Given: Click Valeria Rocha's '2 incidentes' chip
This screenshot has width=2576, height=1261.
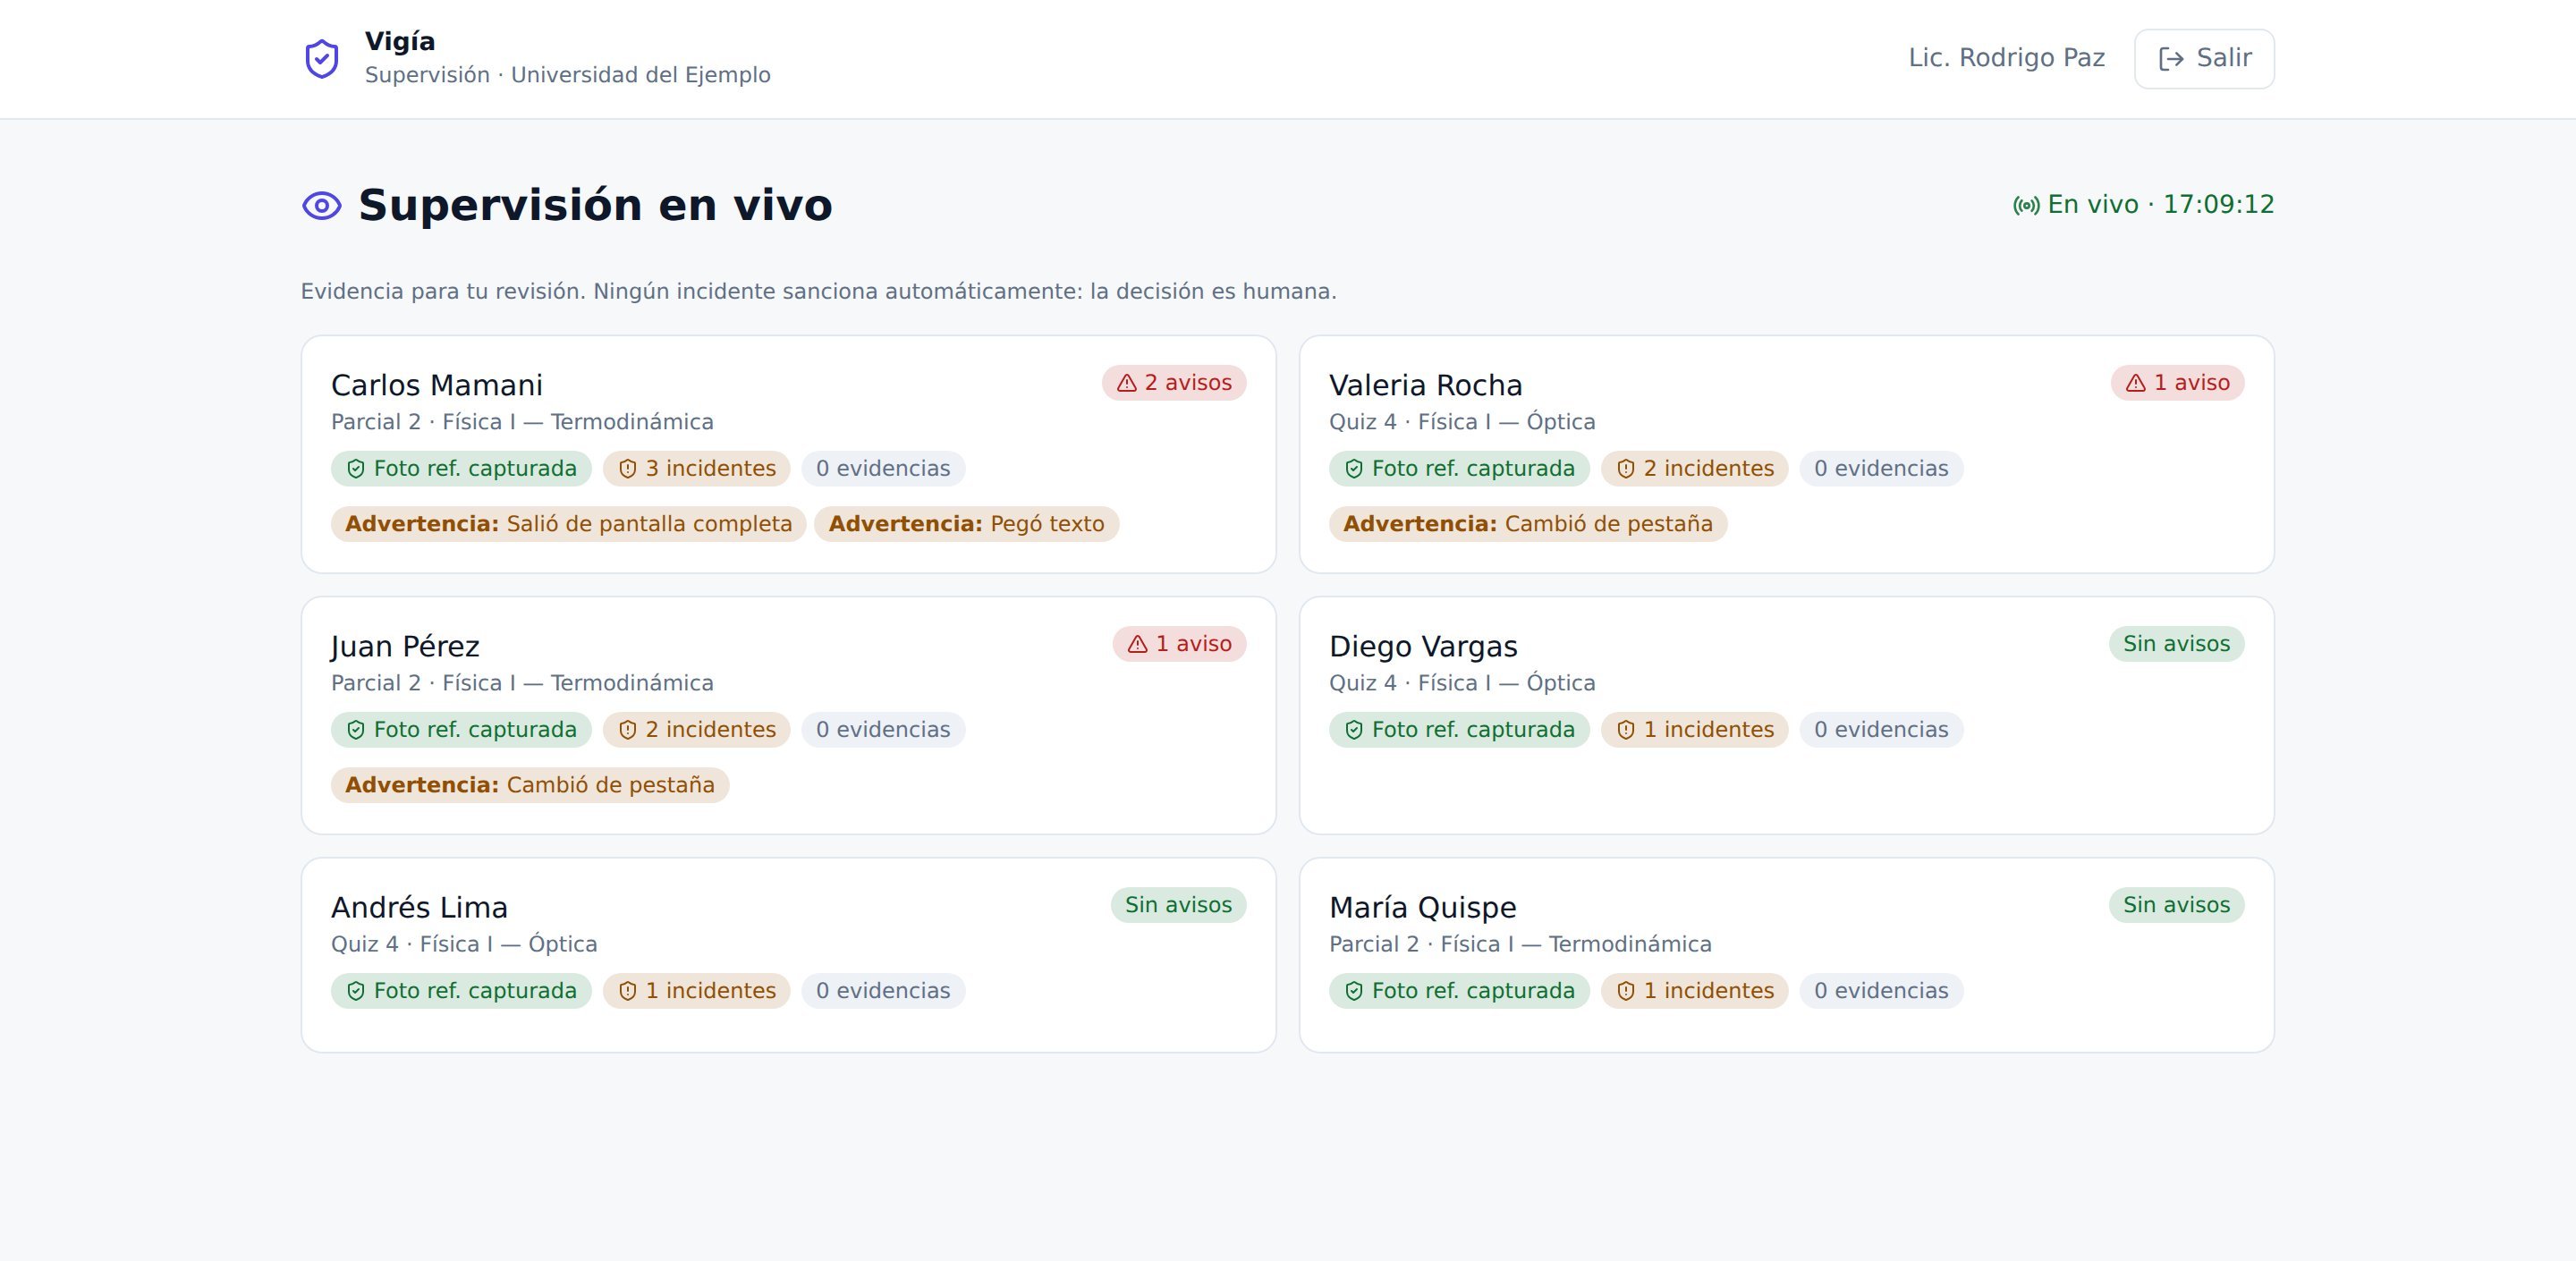Looking at the screenshot, I should pyautogui.click(x=1694, y=469).
